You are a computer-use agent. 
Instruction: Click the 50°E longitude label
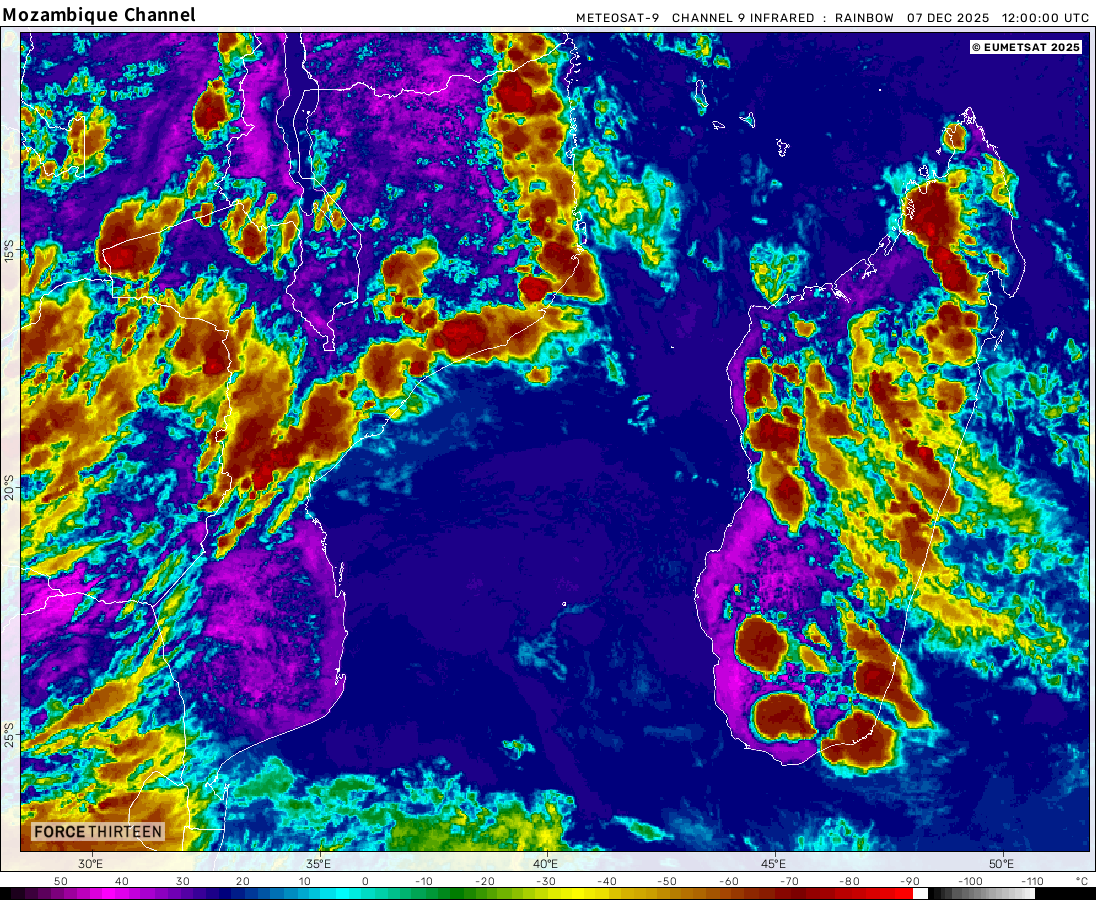point(1001,864)
